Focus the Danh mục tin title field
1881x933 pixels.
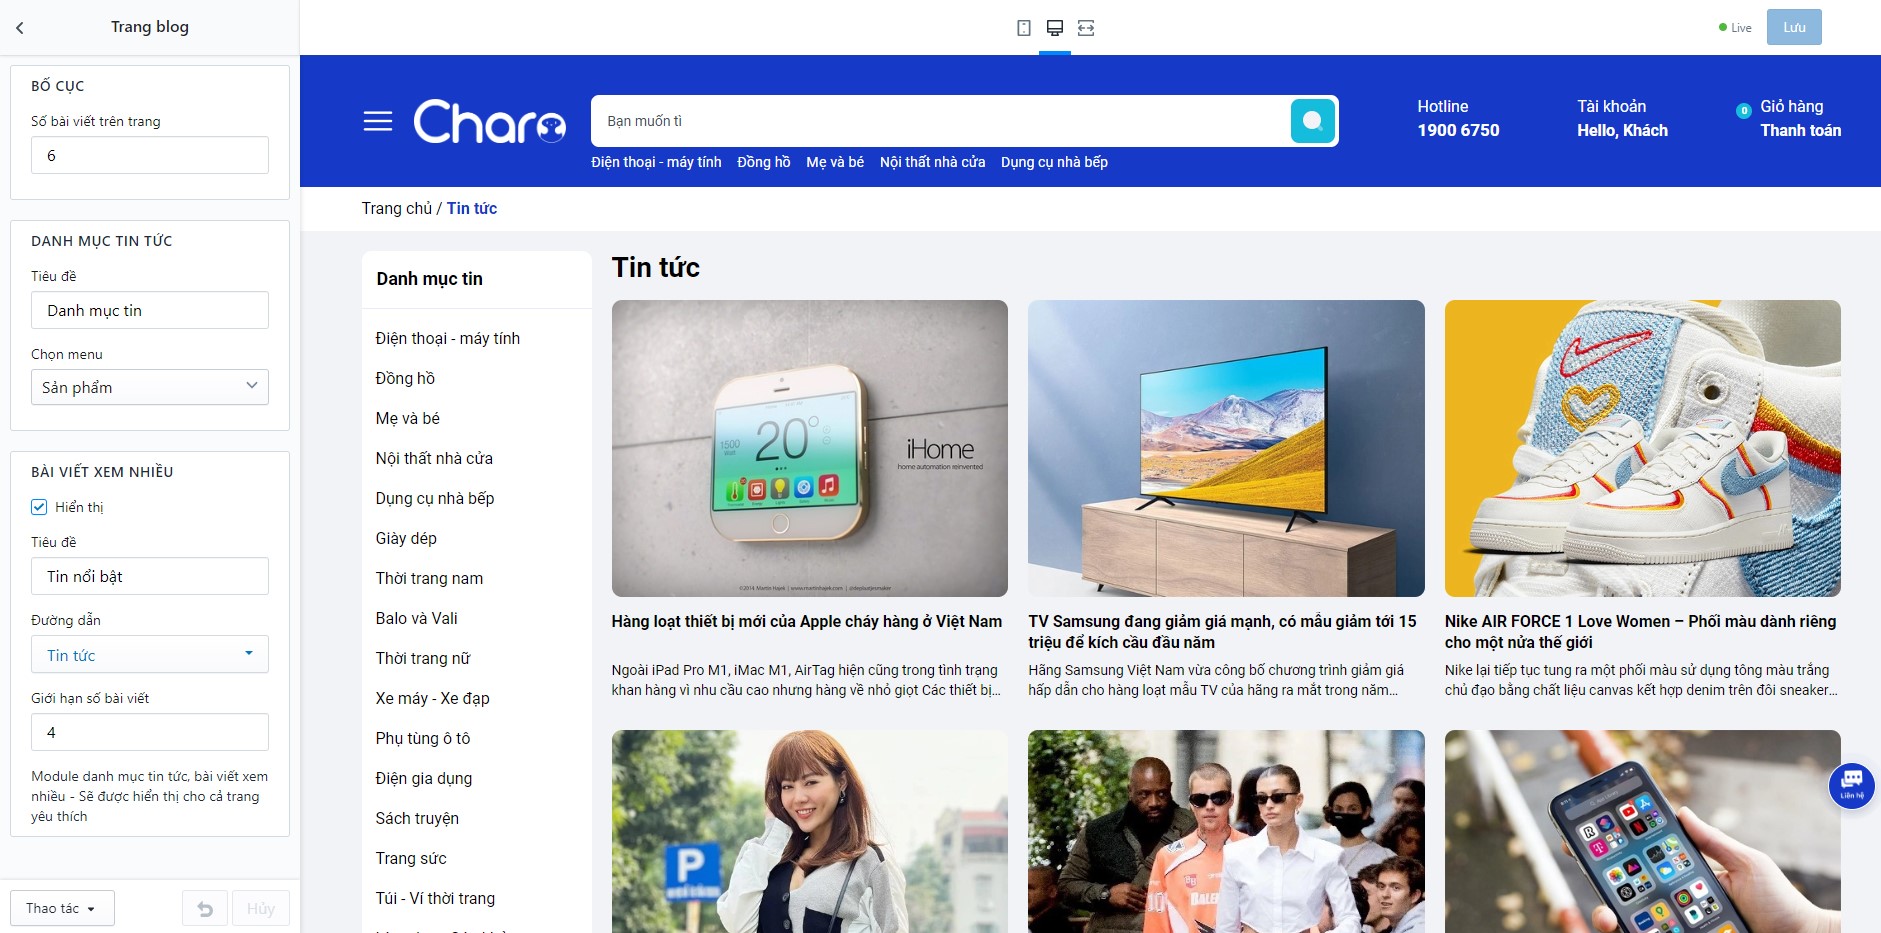click(x=150, y=310)
